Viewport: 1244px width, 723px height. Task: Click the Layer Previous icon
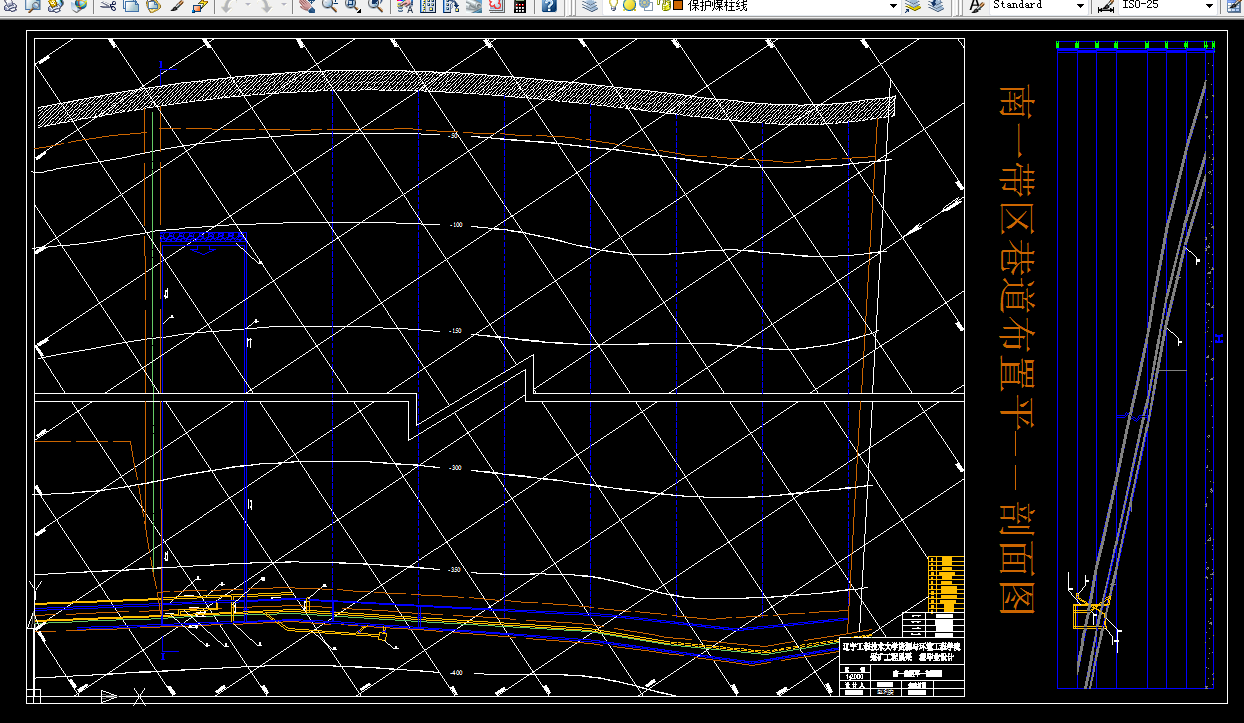point(936,5)
